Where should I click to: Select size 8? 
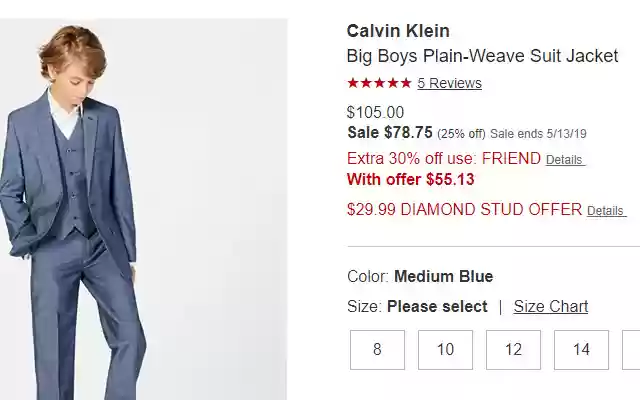click(x=377, y=350)
